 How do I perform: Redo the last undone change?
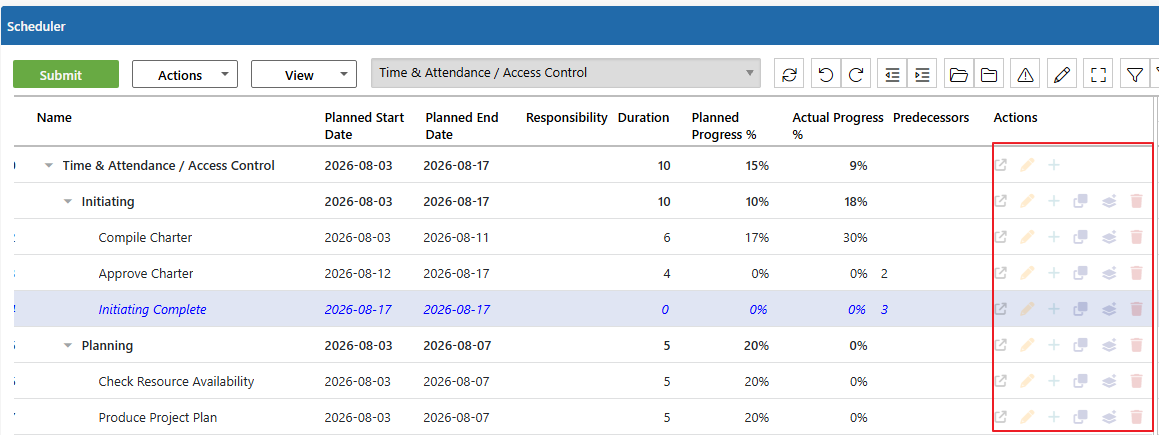(856, 75)
